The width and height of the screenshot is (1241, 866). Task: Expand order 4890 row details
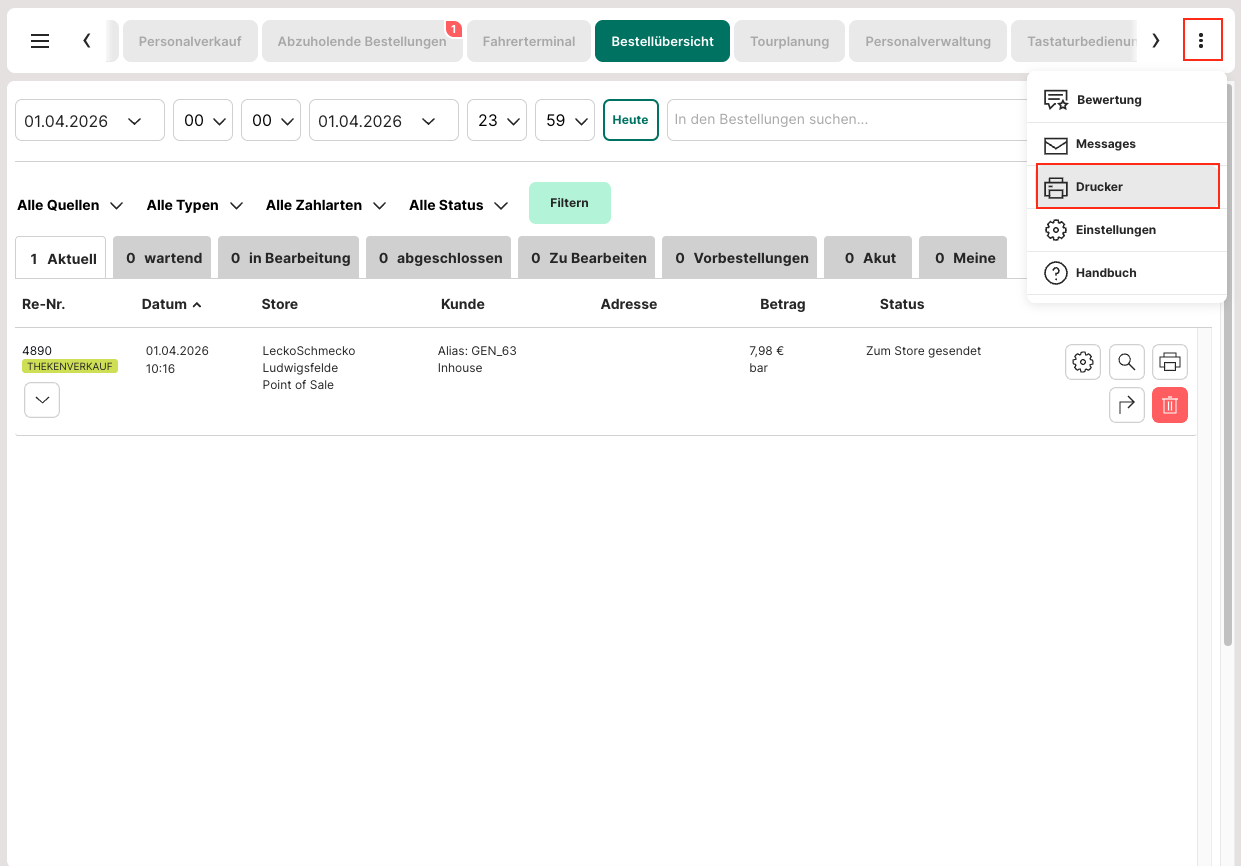coord(41,400)
